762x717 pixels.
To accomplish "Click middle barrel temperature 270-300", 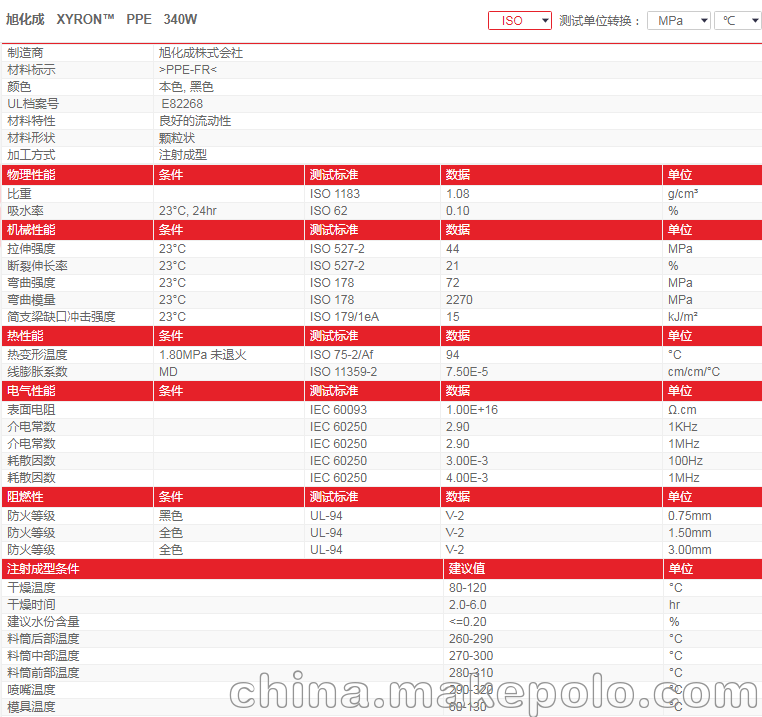I will 471,655.
